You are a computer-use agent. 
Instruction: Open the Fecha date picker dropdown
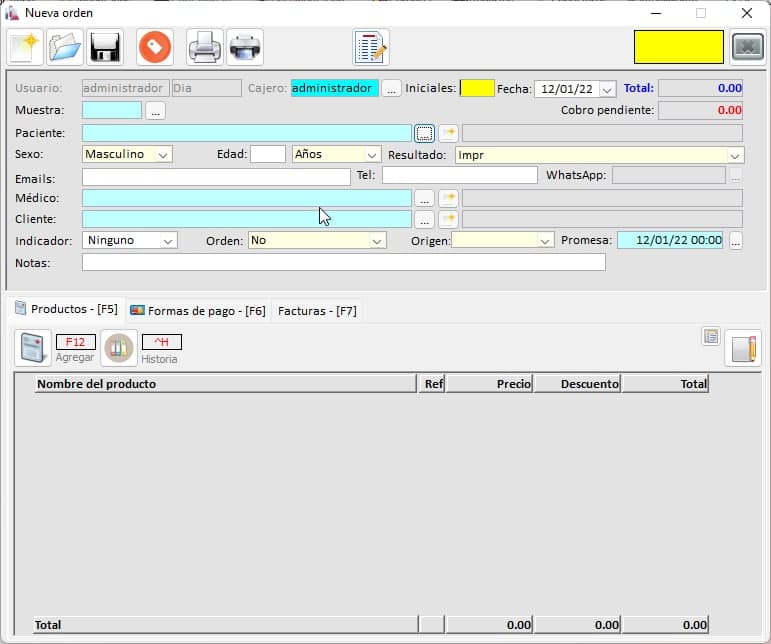point(607,89)
